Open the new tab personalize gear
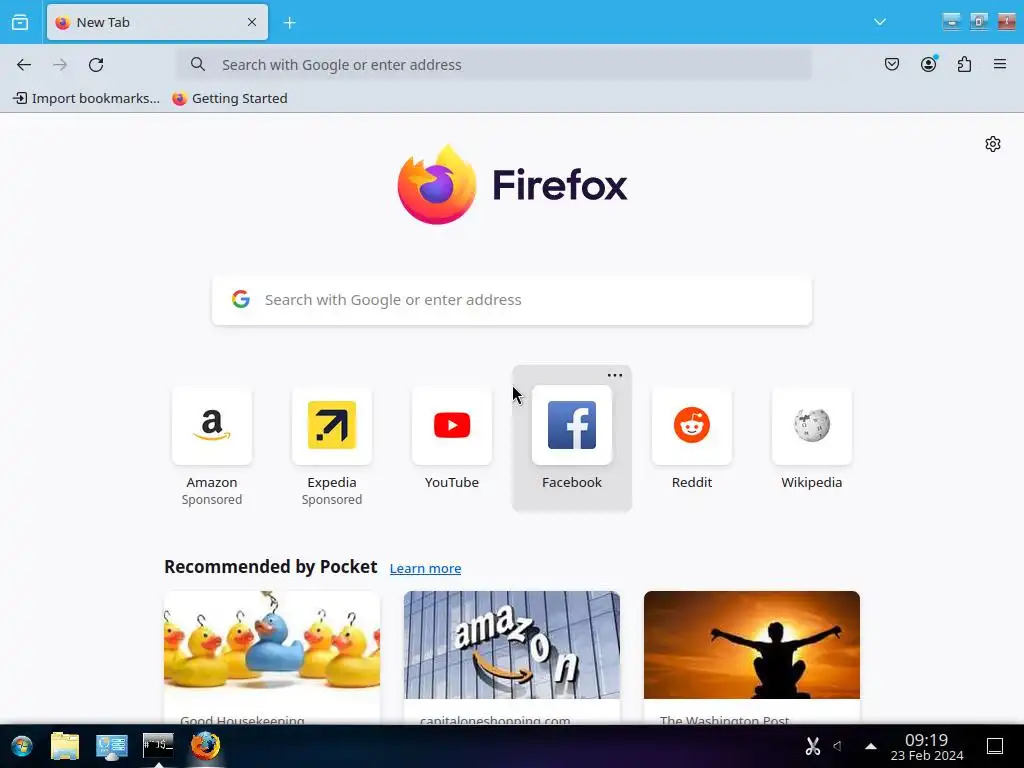Image resolution: width=1024 pixels, height=768 pixels. point(993,144)
